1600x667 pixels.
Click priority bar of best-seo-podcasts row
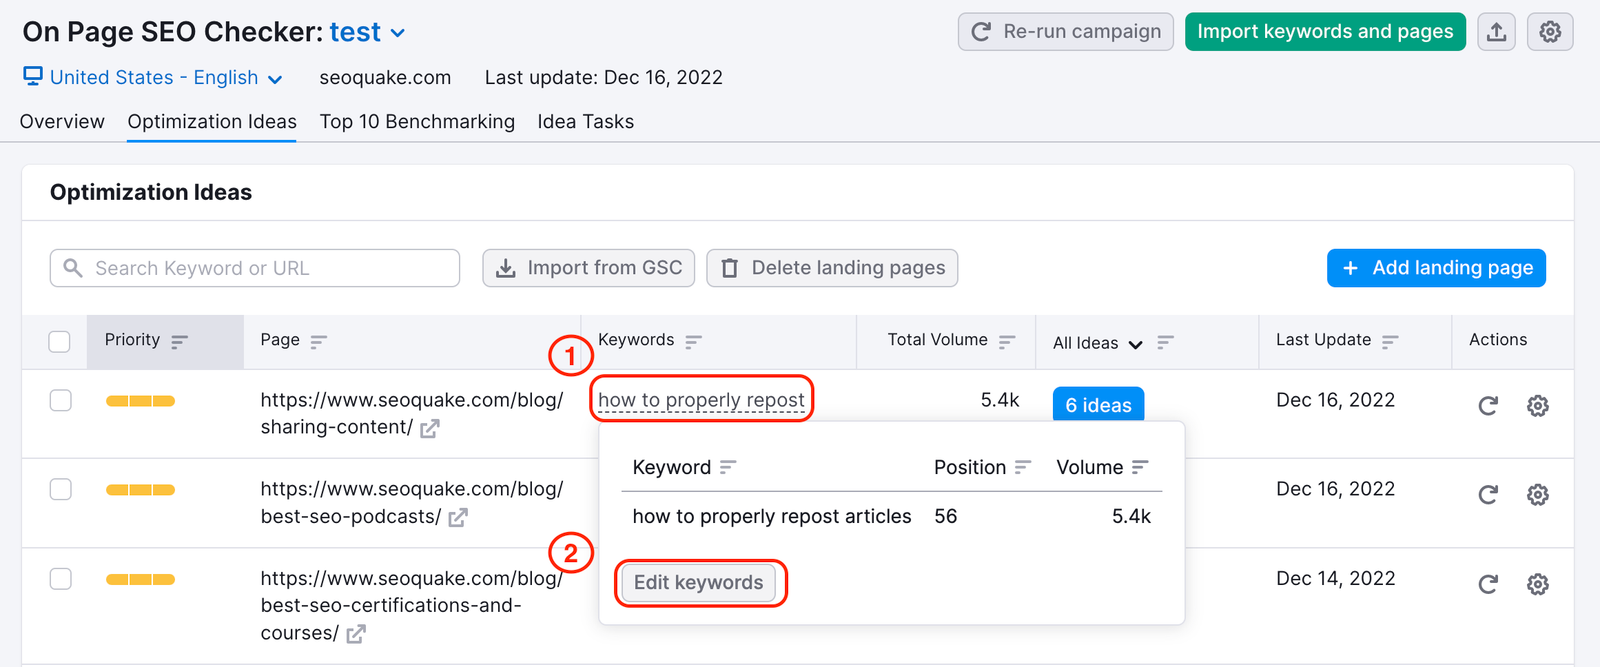tap(140, 490)
